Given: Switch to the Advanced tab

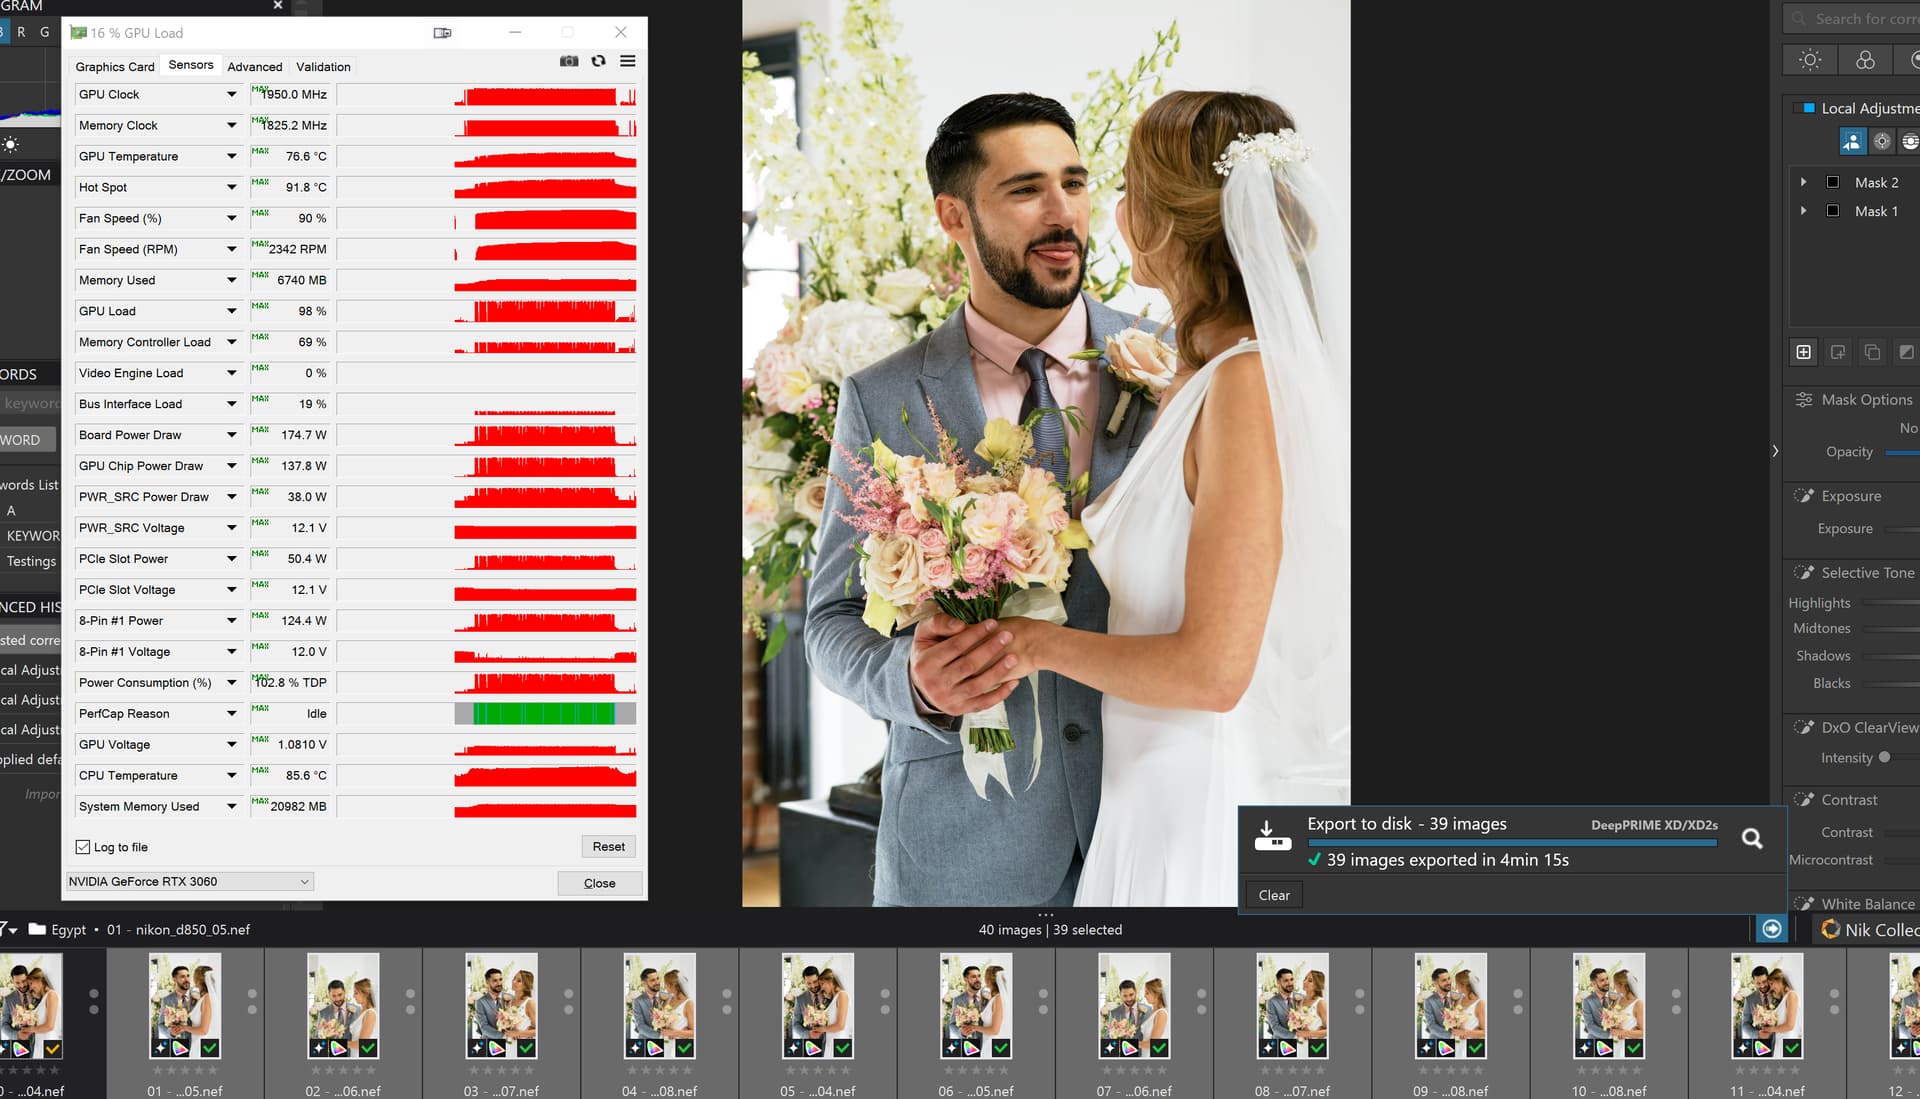Looking at the screenshot, I should (x=255, y=67).
